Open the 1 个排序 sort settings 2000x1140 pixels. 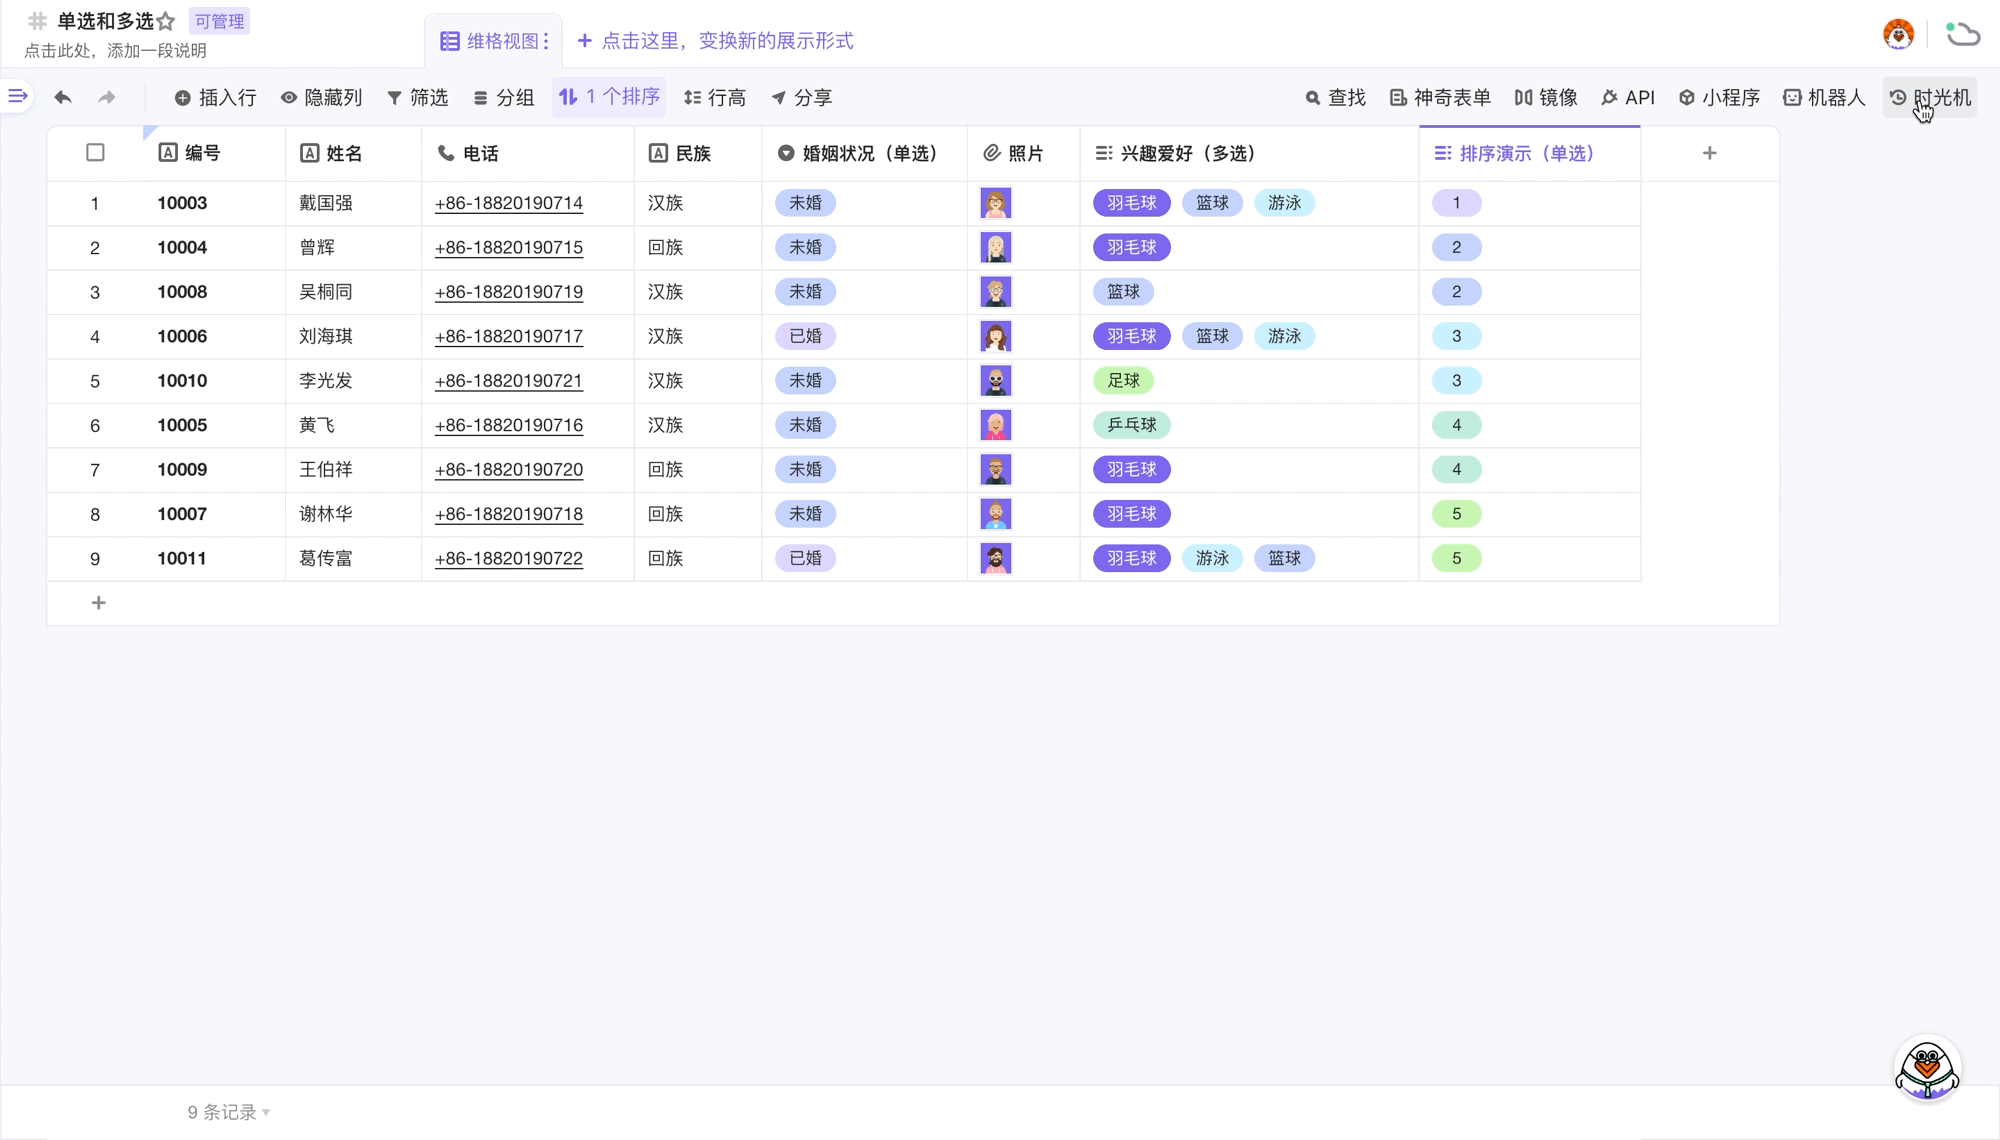point(609,97)
